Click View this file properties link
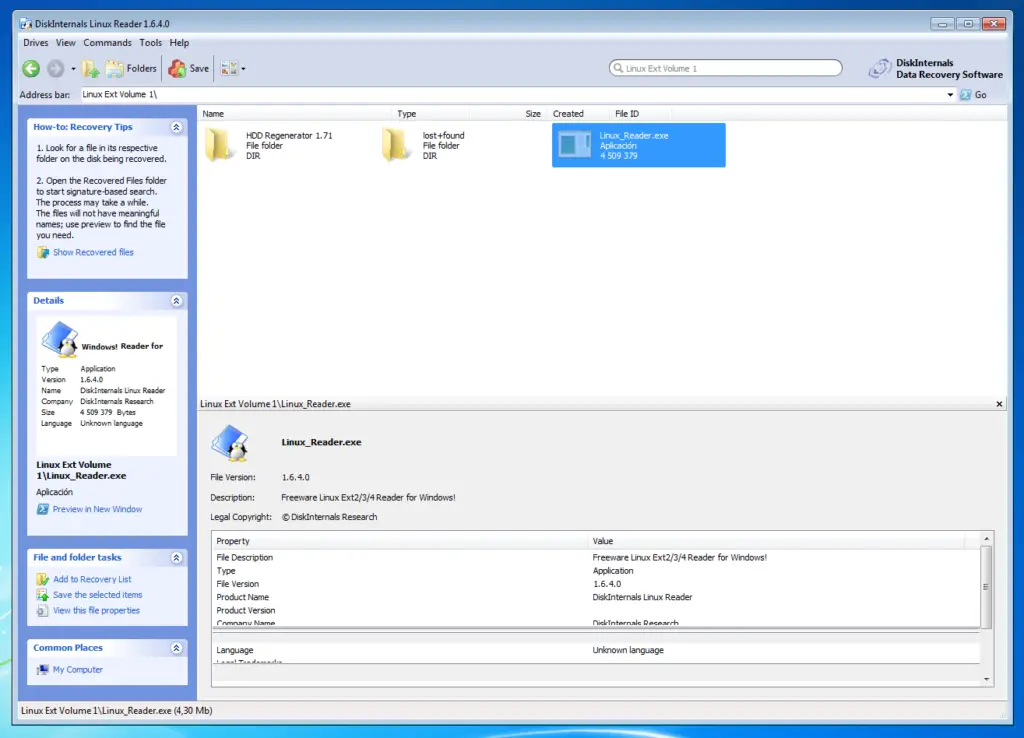The image size is (1024, 738). tap(97, 610)
